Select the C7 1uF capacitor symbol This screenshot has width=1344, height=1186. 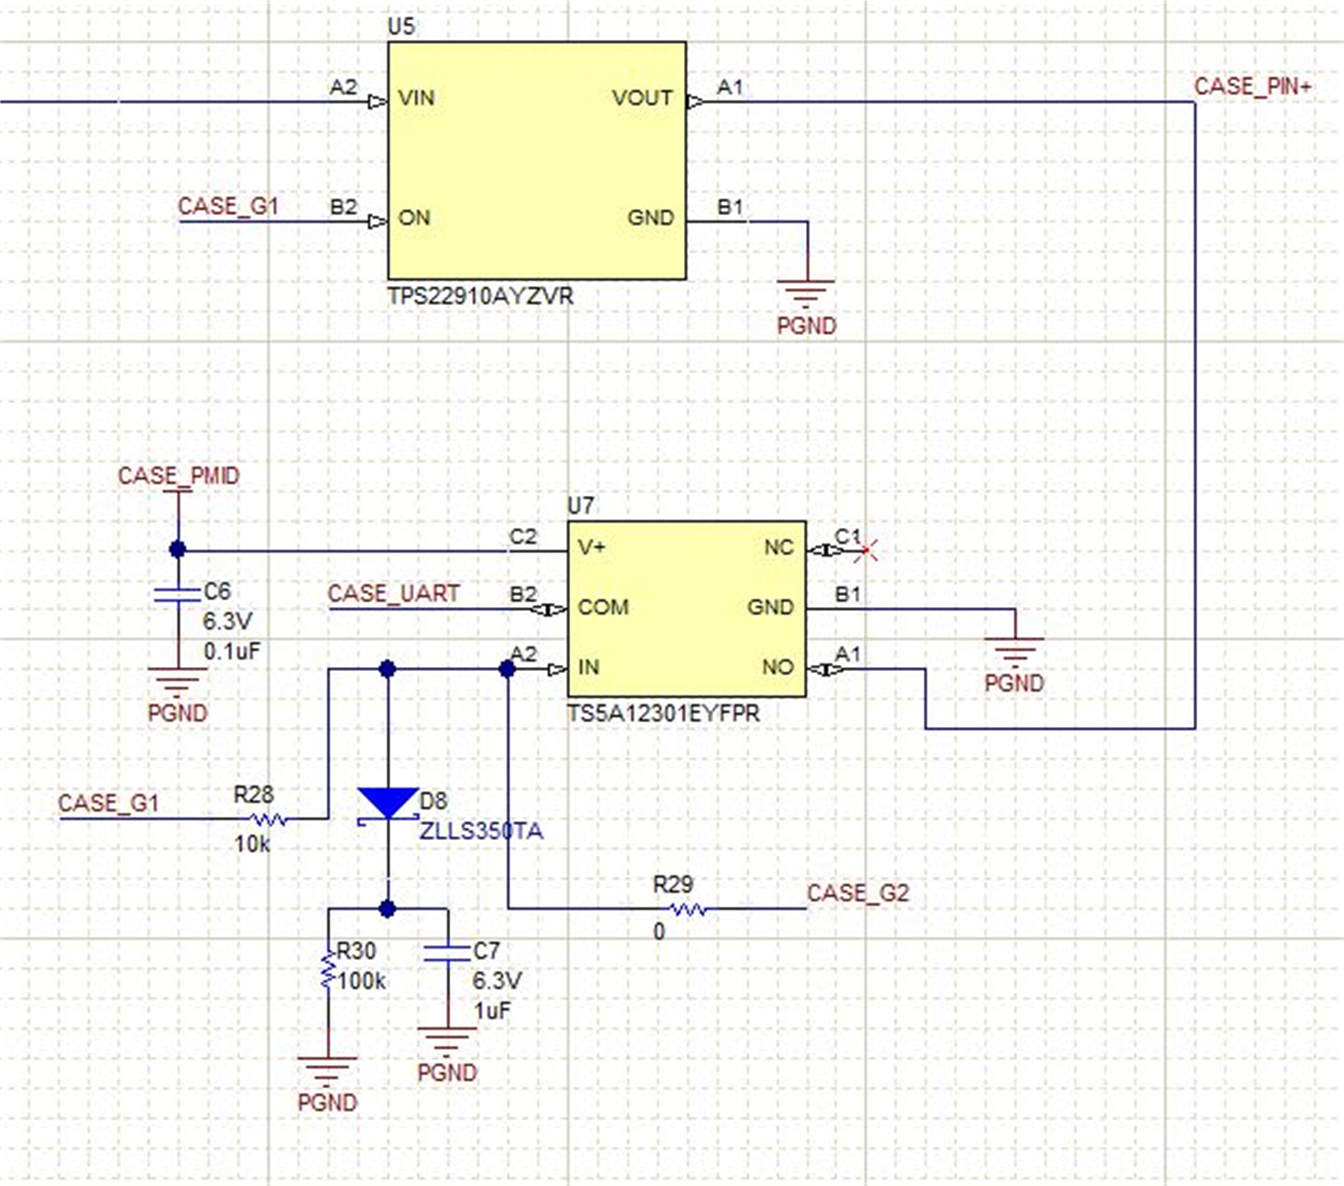[447, 953]
